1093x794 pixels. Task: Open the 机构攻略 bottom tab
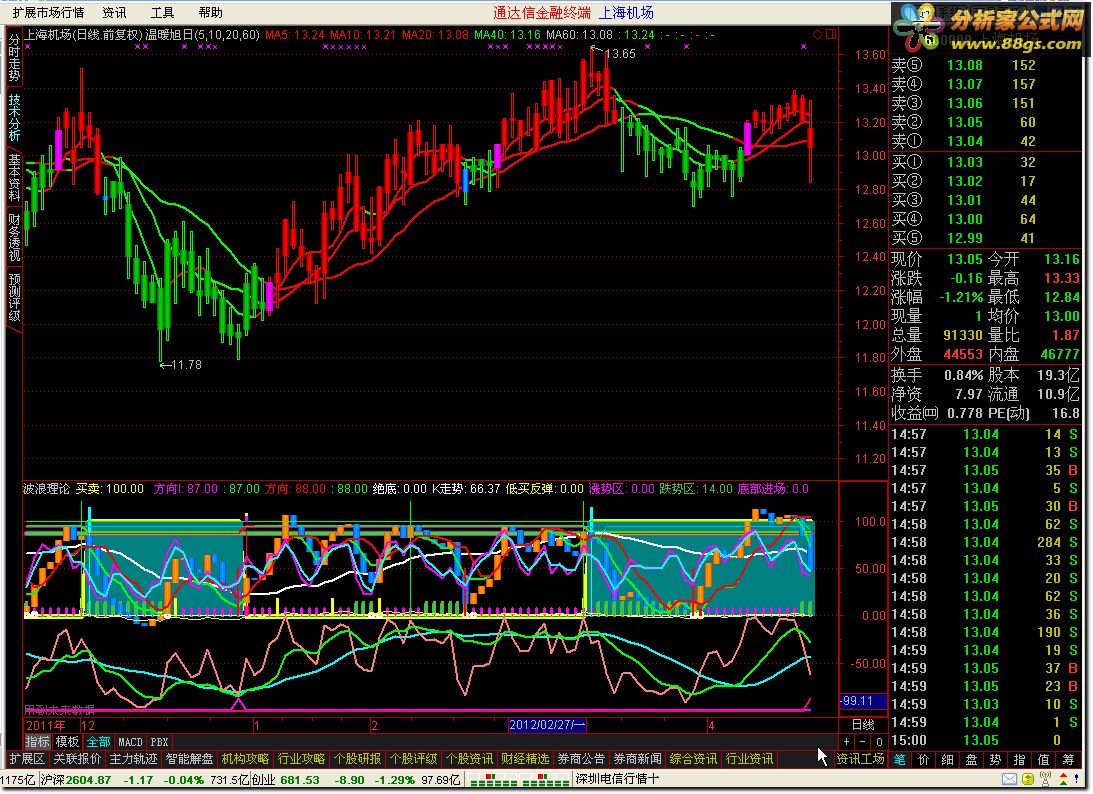245,758
